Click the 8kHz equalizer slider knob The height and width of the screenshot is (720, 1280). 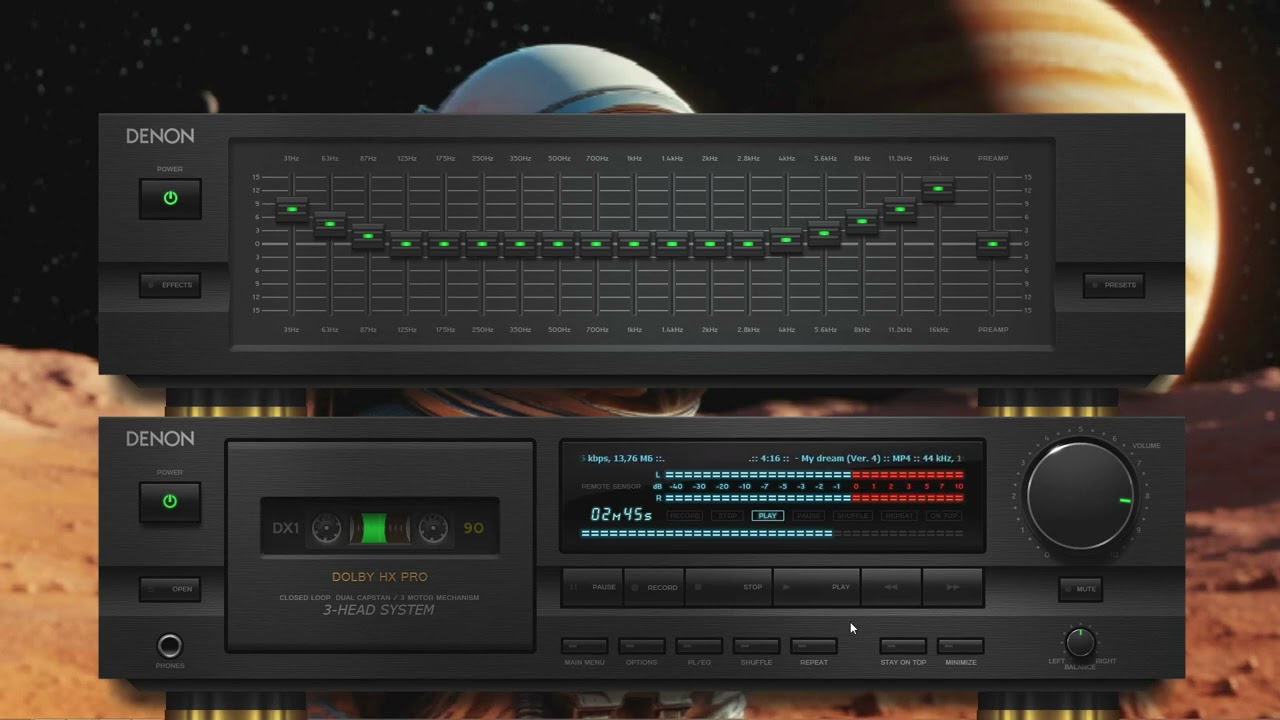(x=862, y=221)
